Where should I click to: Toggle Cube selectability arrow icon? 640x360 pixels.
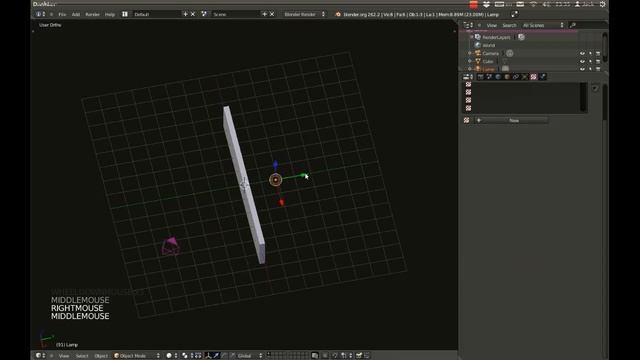click(590, 61)
